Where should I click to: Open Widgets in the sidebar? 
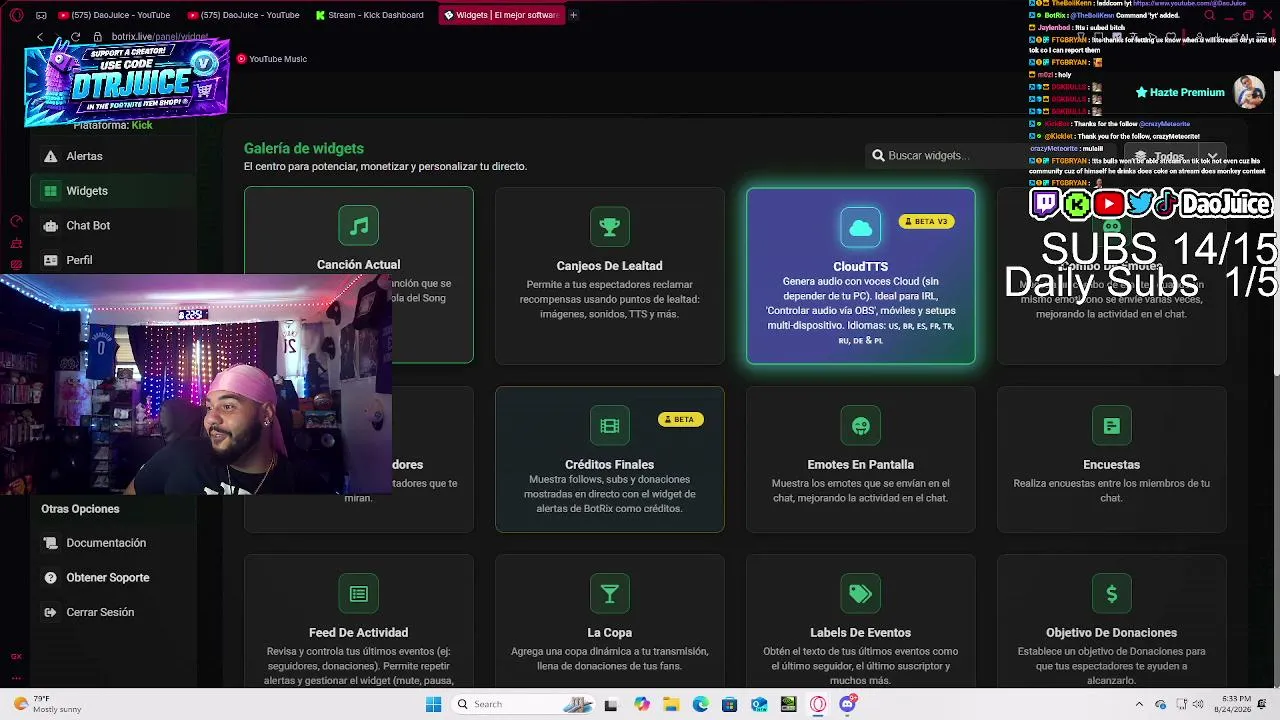112,191
